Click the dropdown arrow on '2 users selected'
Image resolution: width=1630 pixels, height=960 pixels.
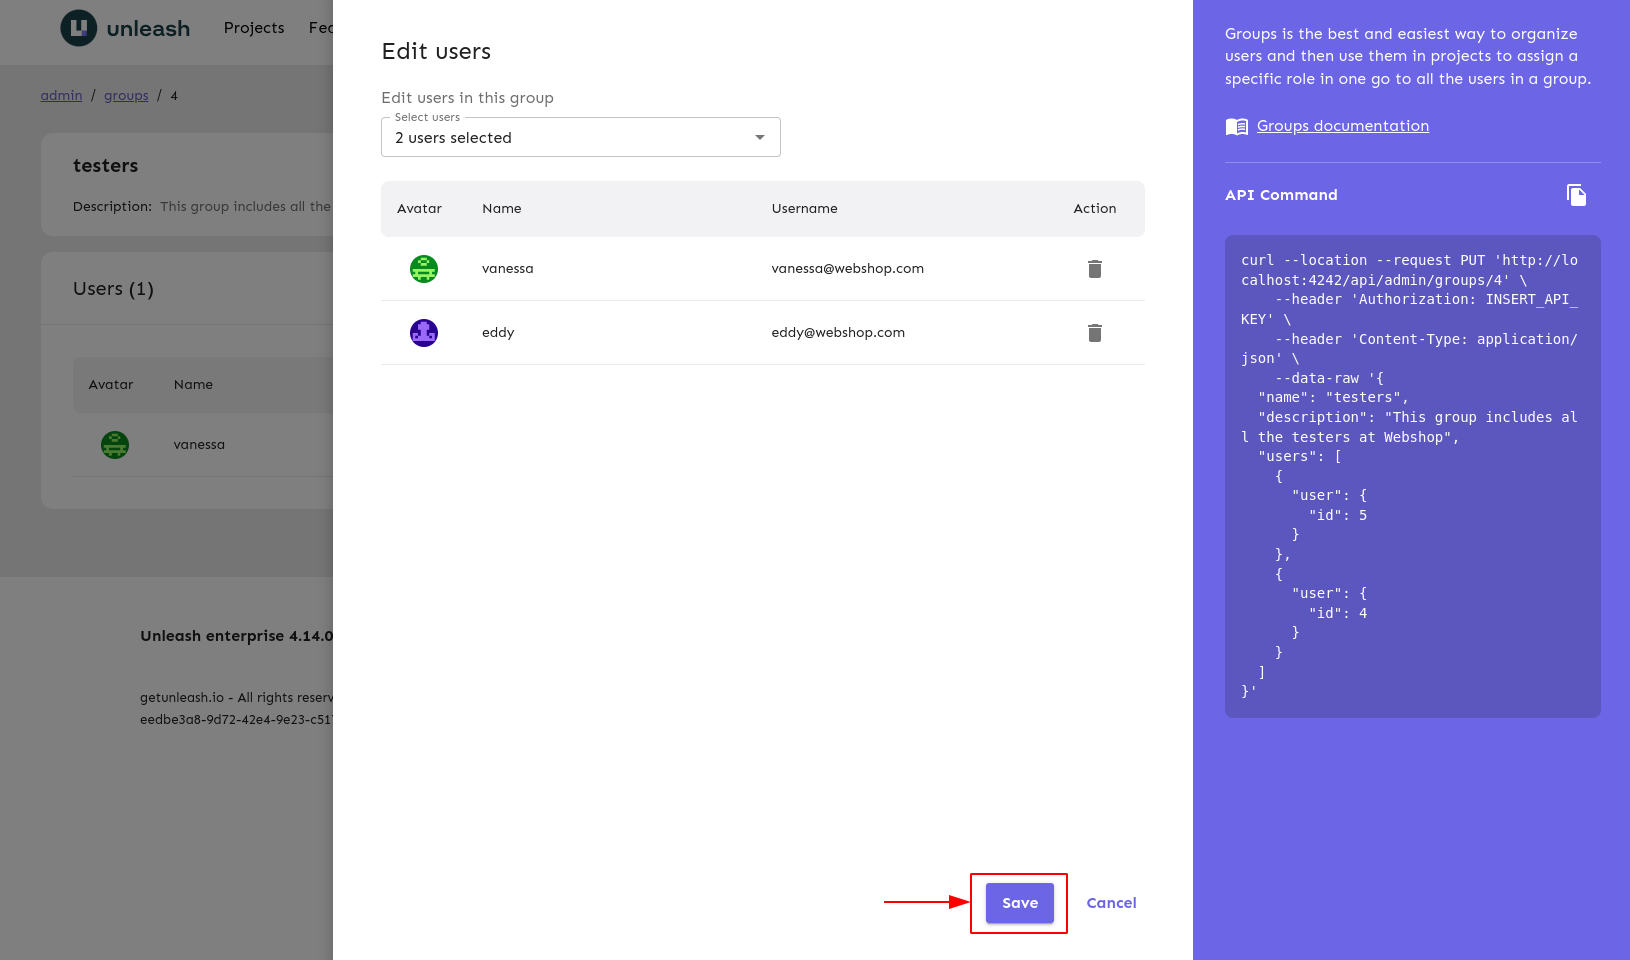pos(760,137)
